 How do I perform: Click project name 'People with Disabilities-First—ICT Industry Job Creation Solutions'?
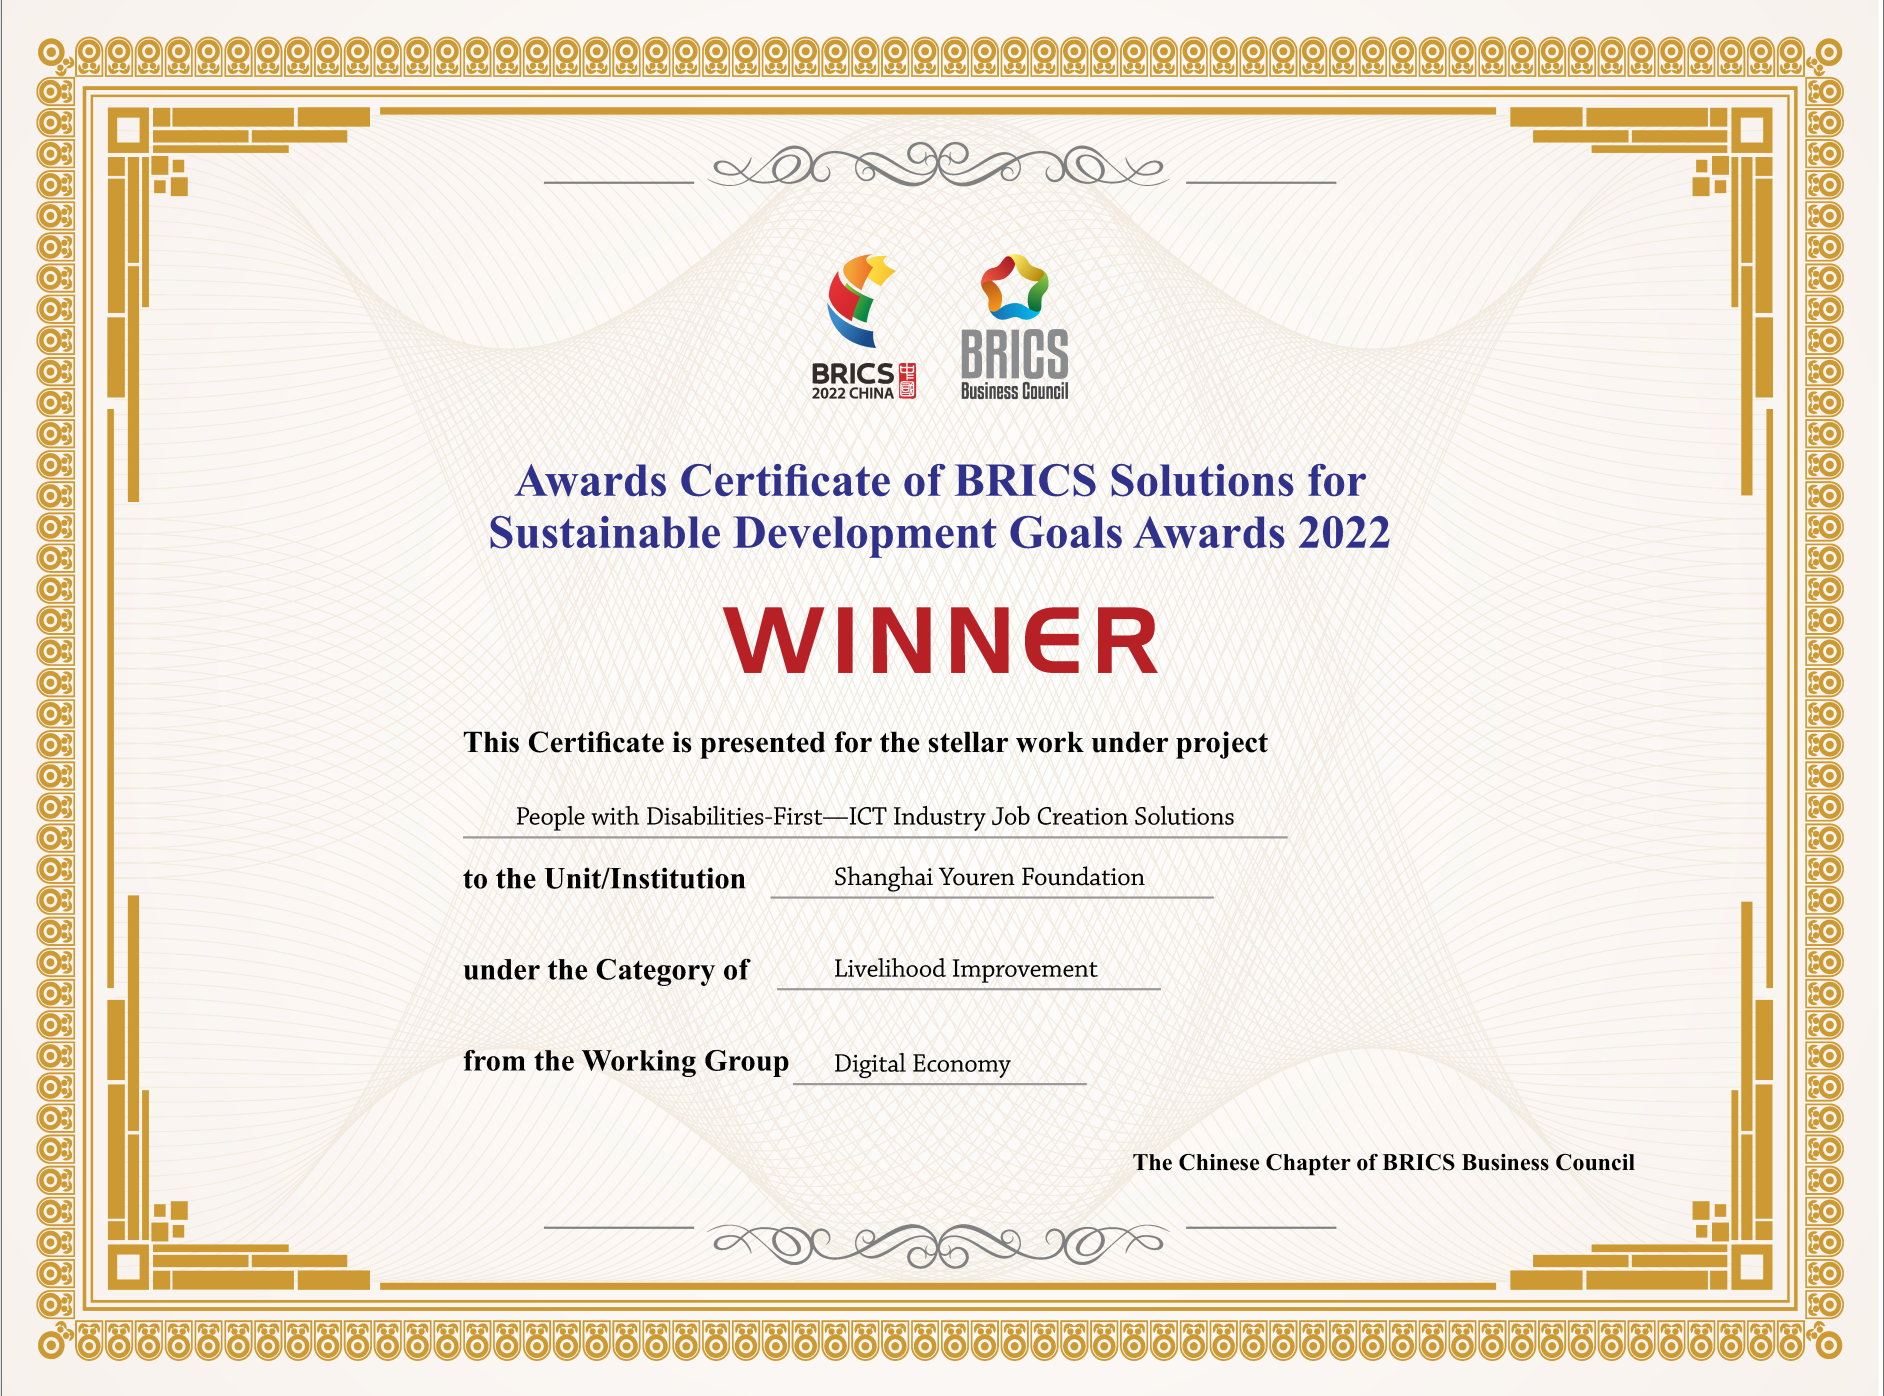pyautogui.click(x=875, y=817)
